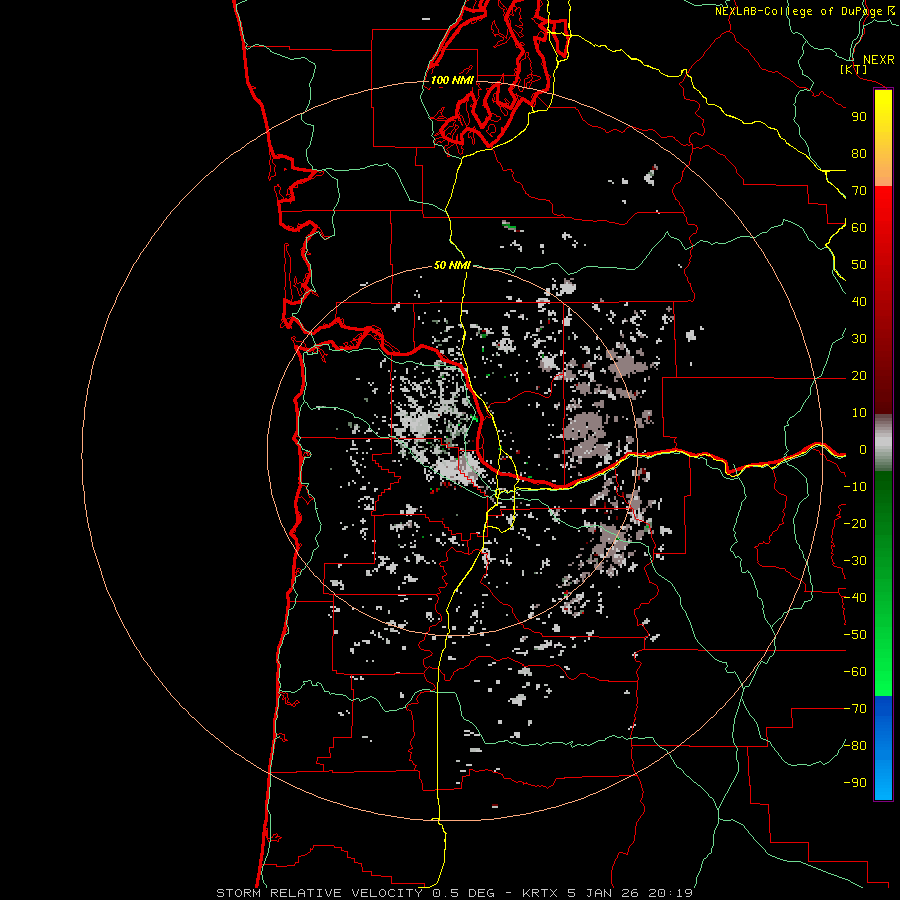Screen dimensions: 900x900
Task: Click the "STORM RELATIVE VELOCITY 0.5 DEG" caption
Action: tap(355, 893)
